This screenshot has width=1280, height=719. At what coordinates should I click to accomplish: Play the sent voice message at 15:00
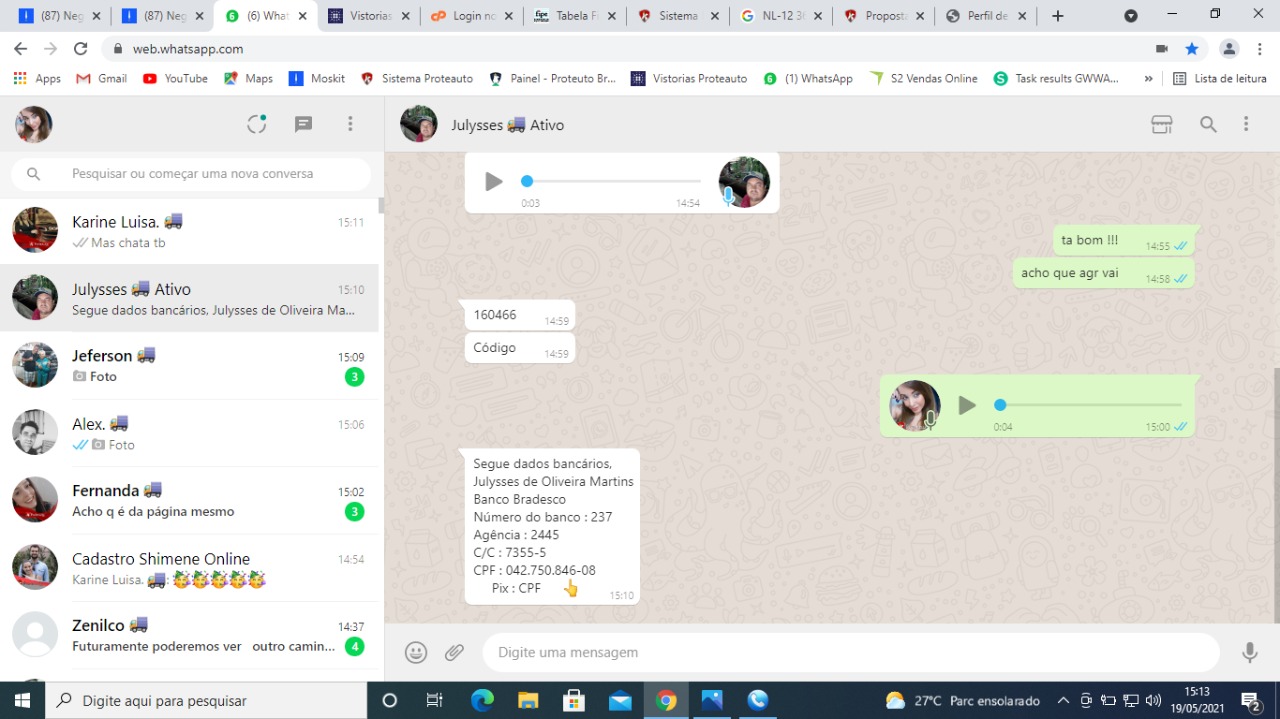(x=967, y=405)
